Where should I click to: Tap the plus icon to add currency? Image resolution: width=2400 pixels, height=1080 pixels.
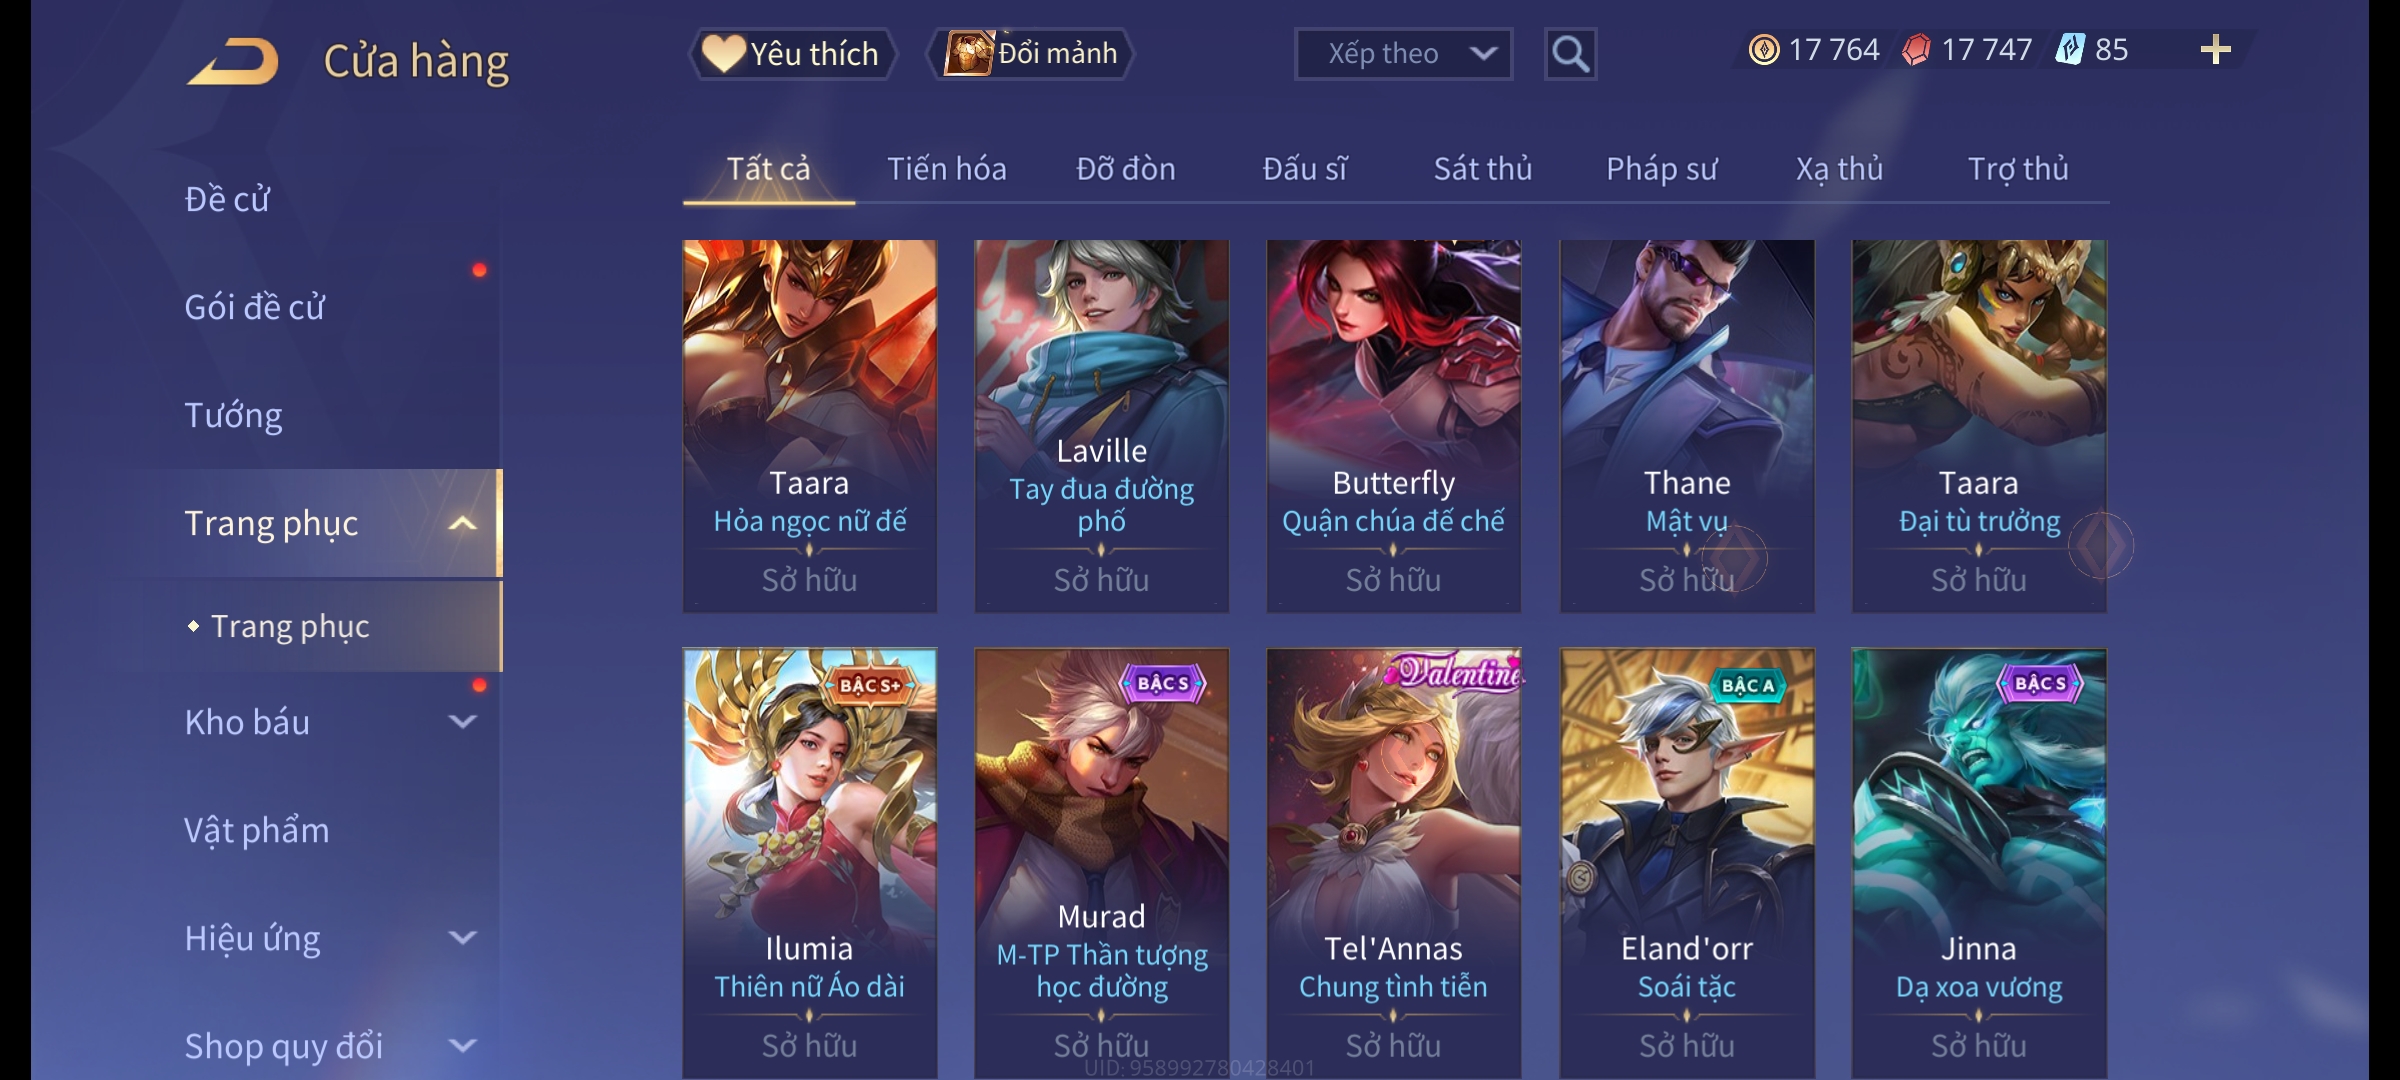[2215, 50]
